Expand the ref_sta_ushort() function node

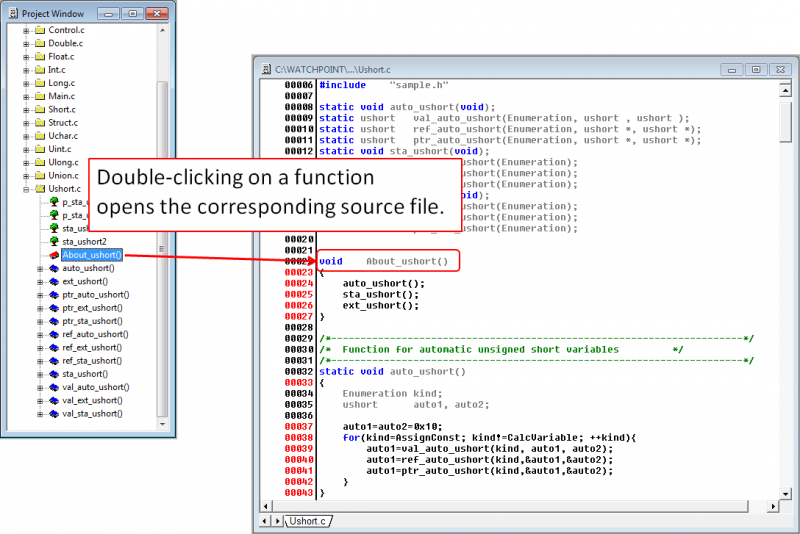click(x=40, y=362)
